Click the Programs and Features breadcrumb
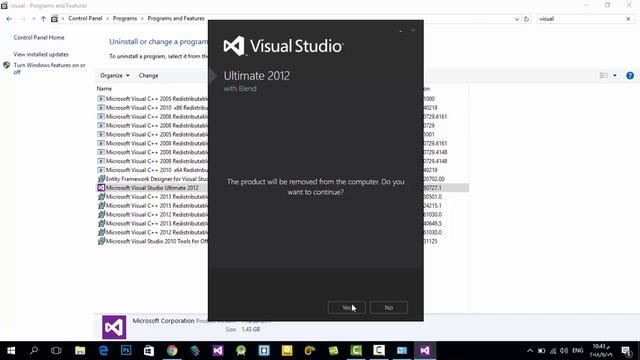640x360 pixels. [x=176, y=18]
